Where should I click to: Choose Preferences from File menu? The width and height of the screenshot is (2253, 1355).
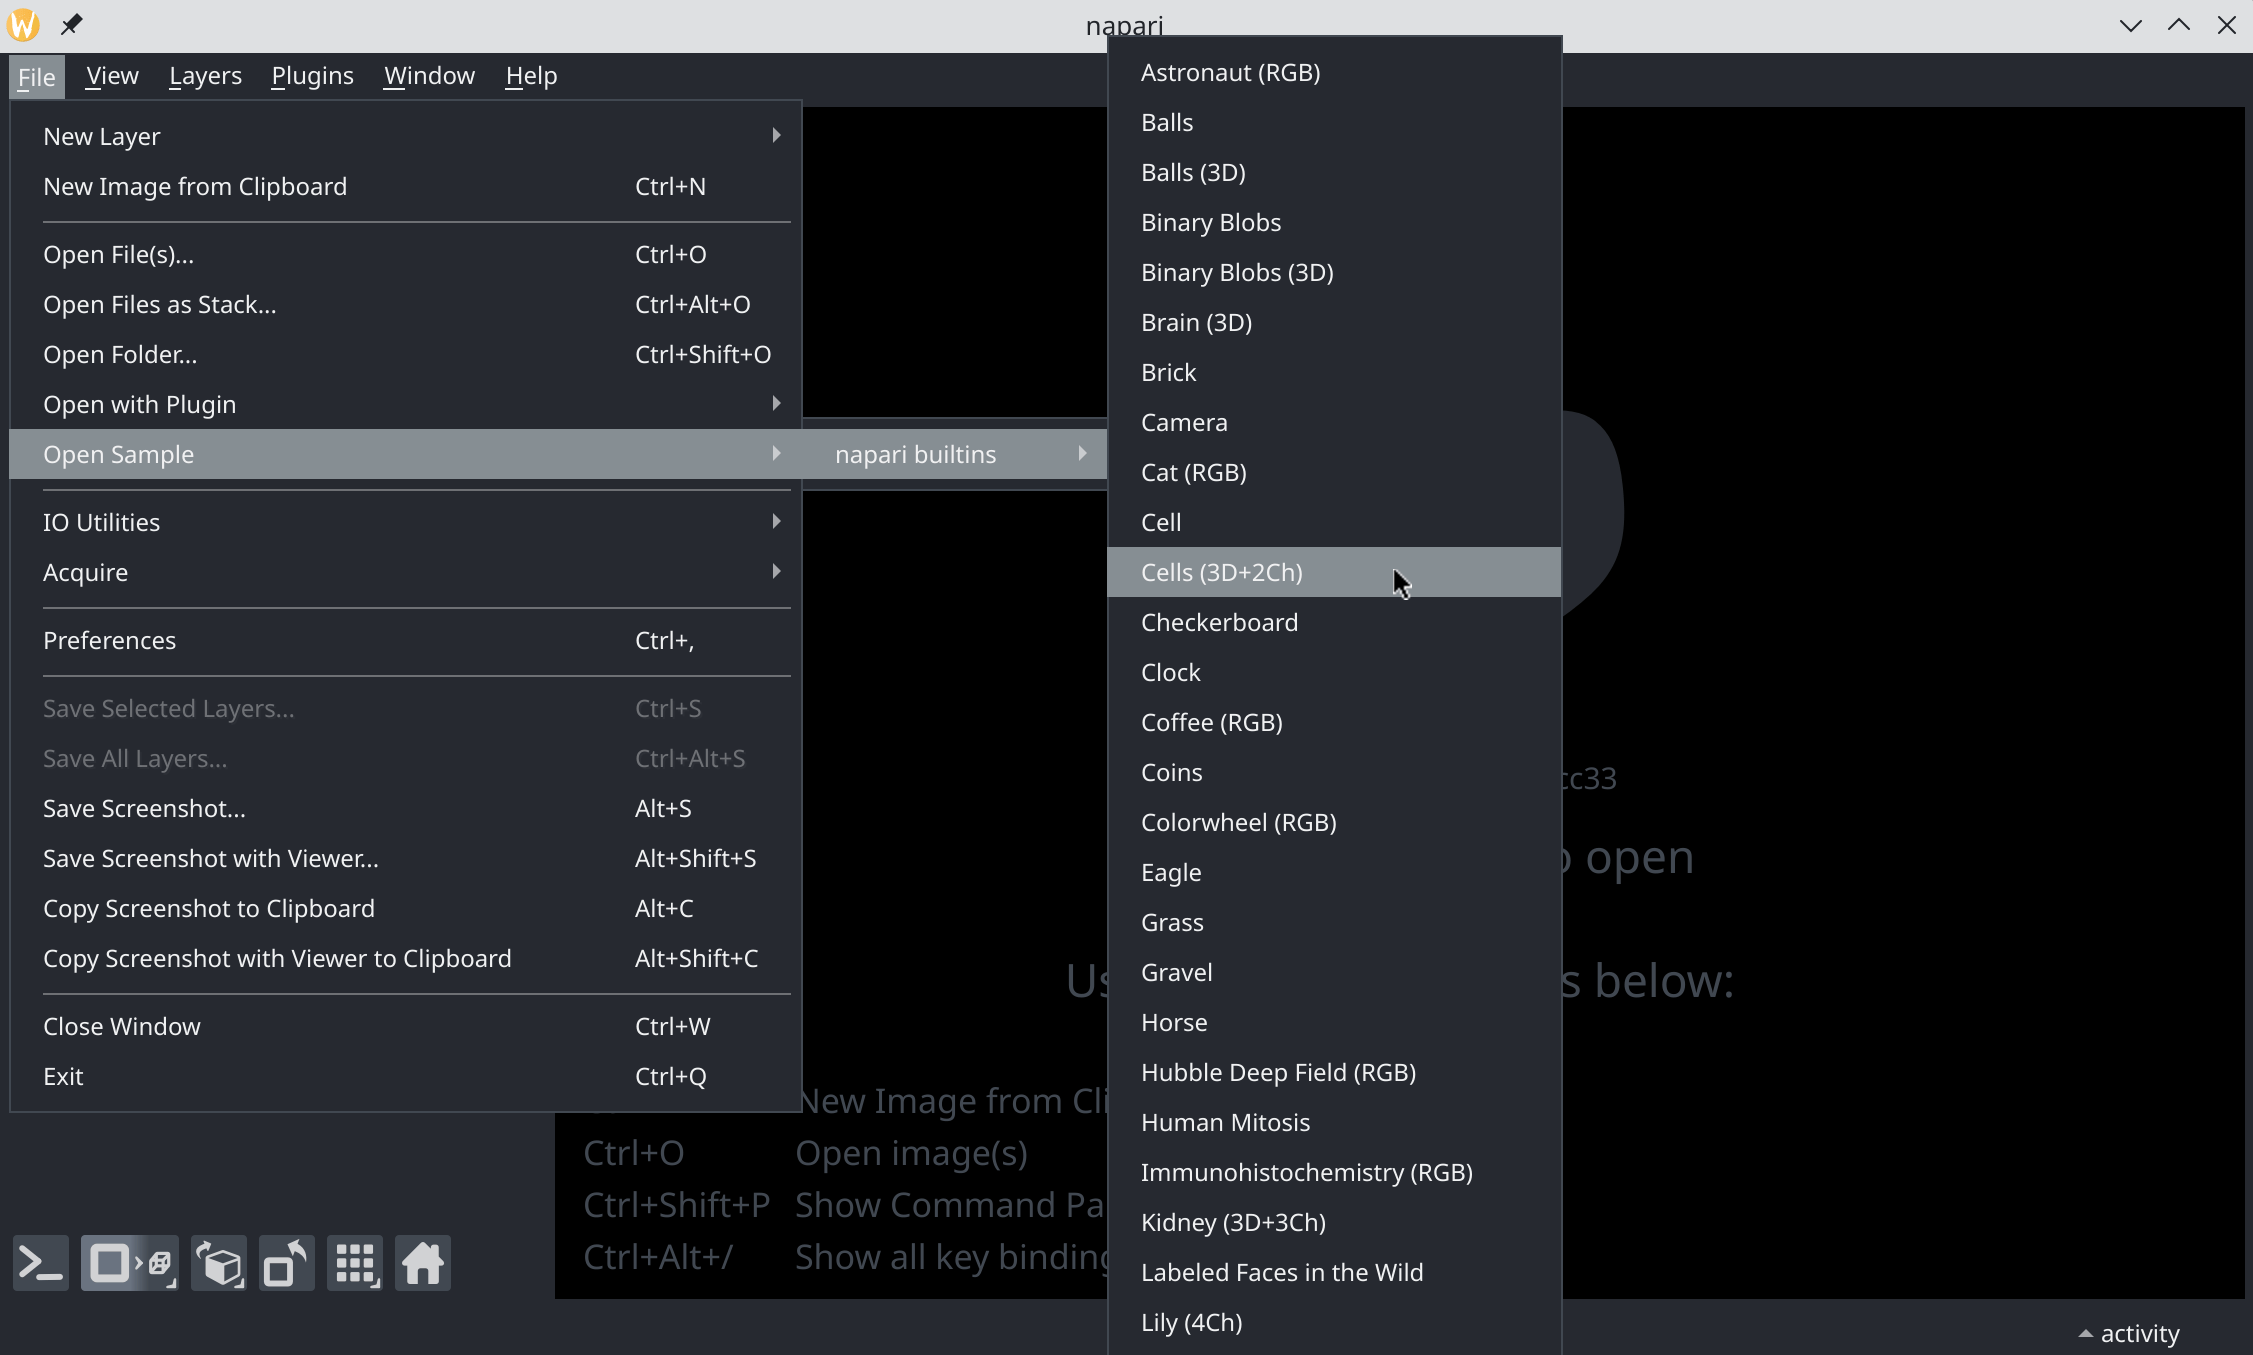point(110,640)
